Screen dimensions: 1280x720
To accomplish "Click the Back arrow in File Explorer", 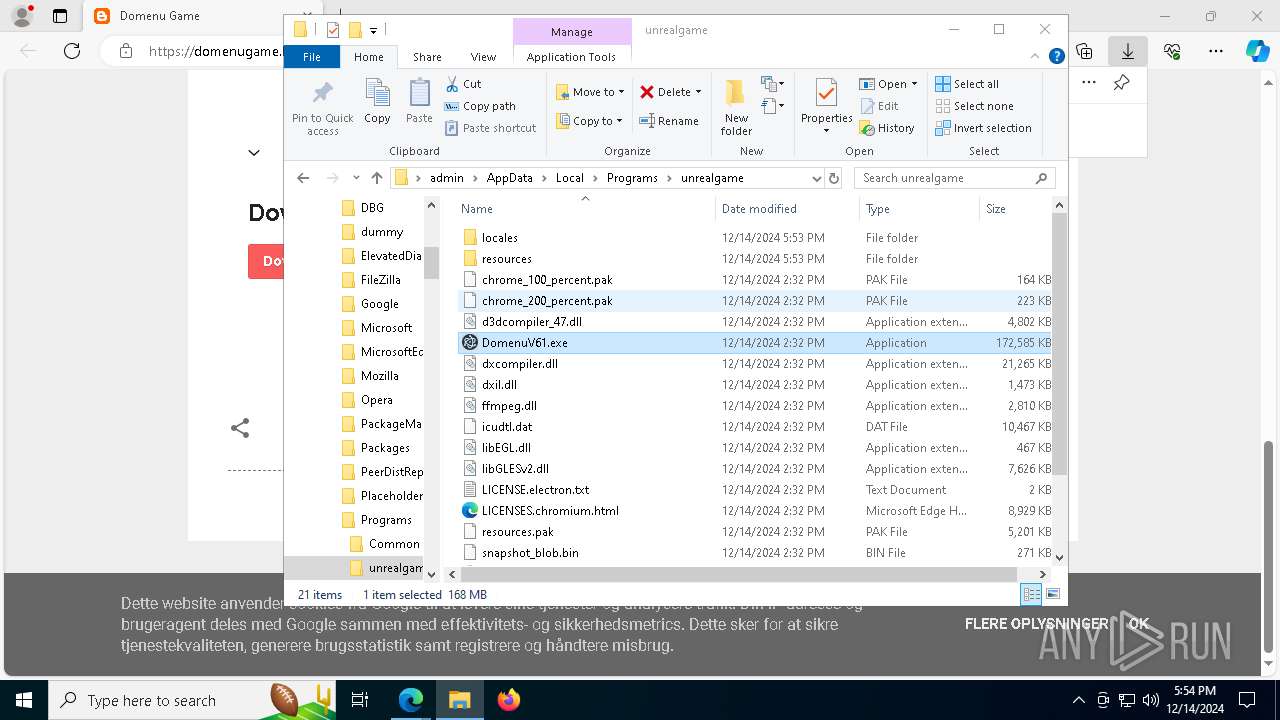I will tap(303, 178).
